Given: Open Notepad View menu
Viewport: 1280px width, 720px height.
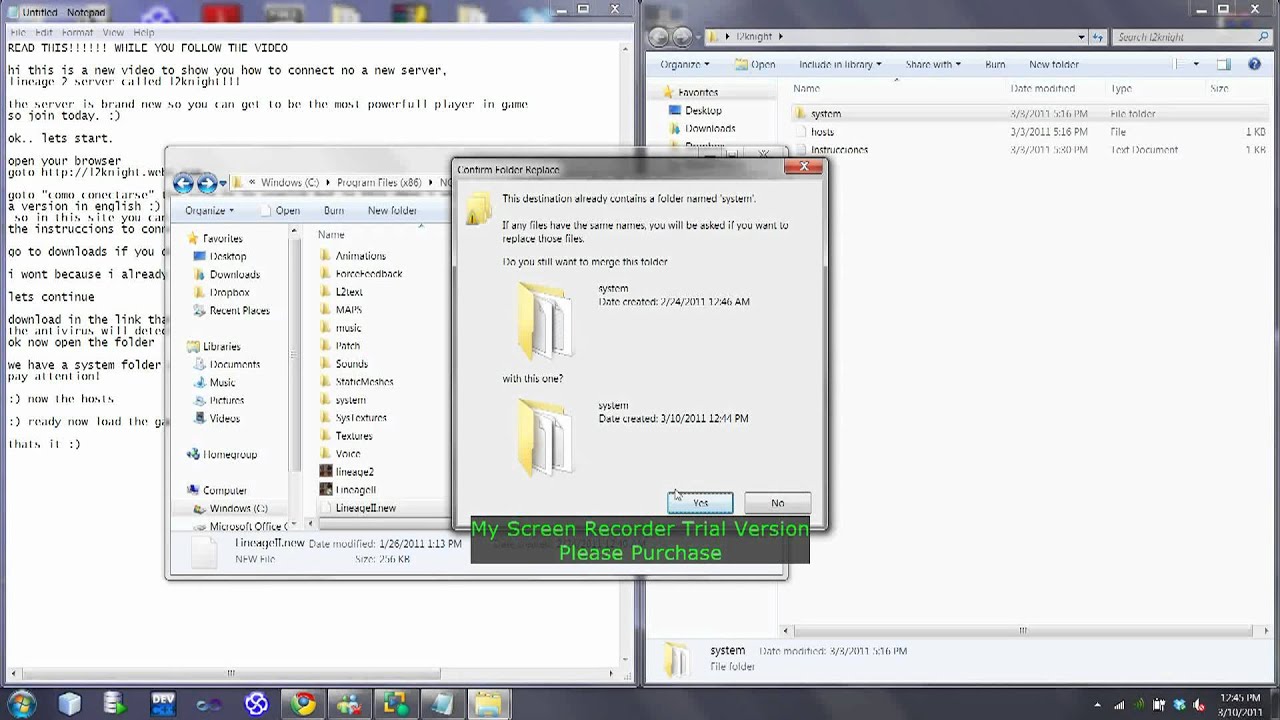Looking at the screenshot, I should coord(113,33).
